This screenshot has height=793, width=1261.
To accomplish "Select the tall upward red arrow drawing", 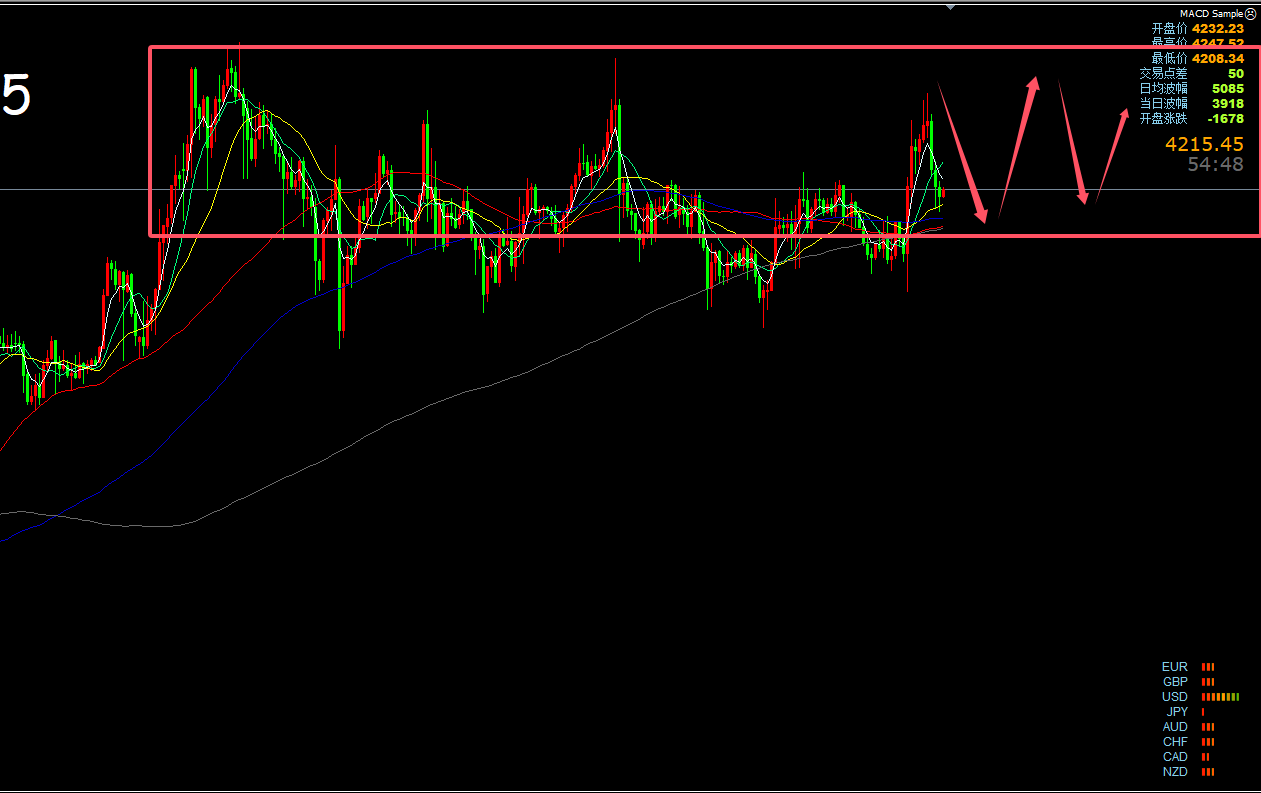I will pyautogui.click(x=1019, y=143).
